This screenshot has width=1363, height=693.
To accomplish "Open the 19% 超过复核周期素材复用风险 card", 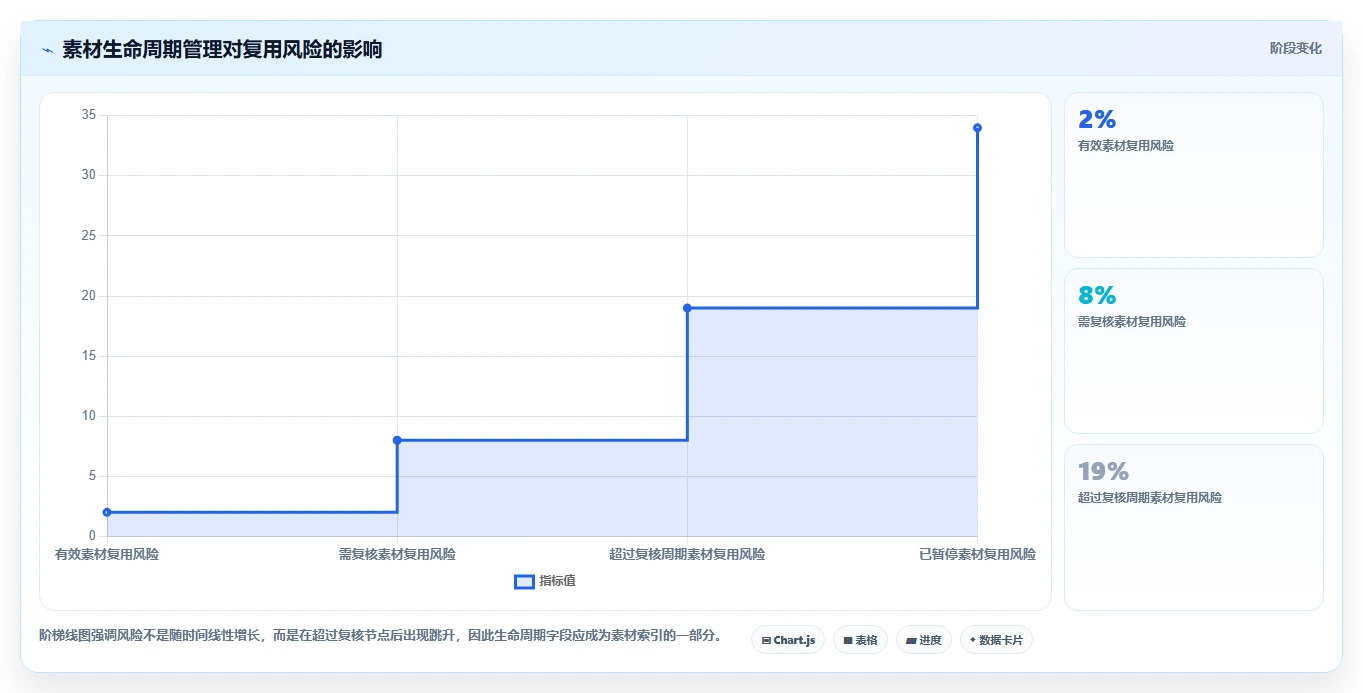I will 1194,527.
